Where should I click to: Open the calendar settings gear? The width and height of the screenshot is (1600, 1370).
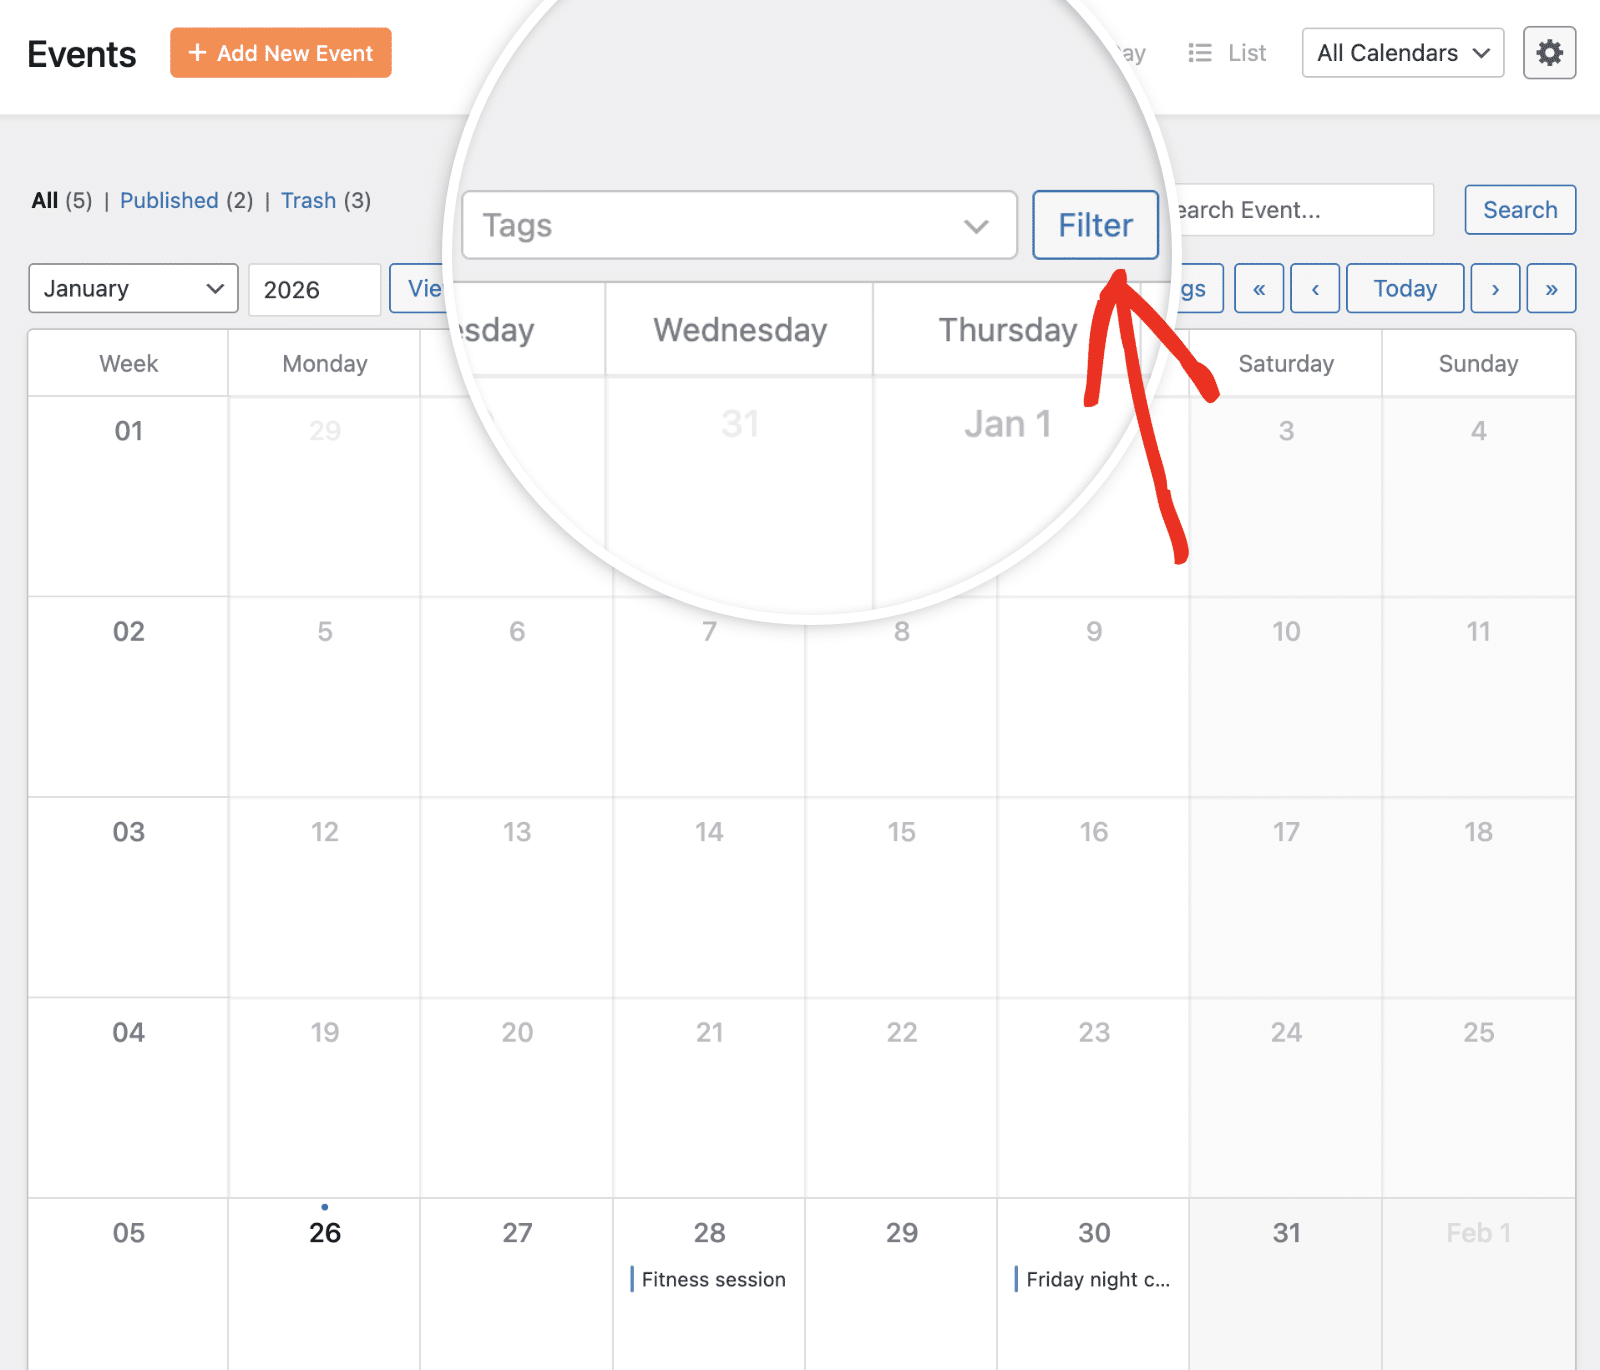click(1549, 53)
